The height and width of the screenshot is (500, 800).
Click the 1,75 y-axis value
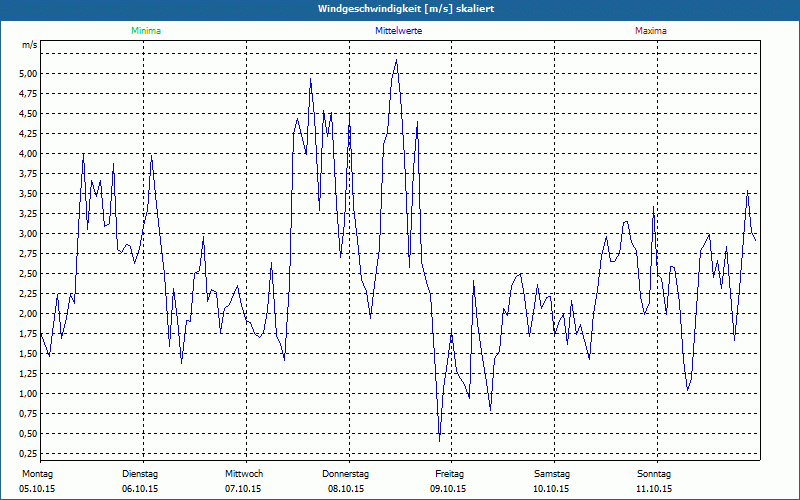click(30, 334)
